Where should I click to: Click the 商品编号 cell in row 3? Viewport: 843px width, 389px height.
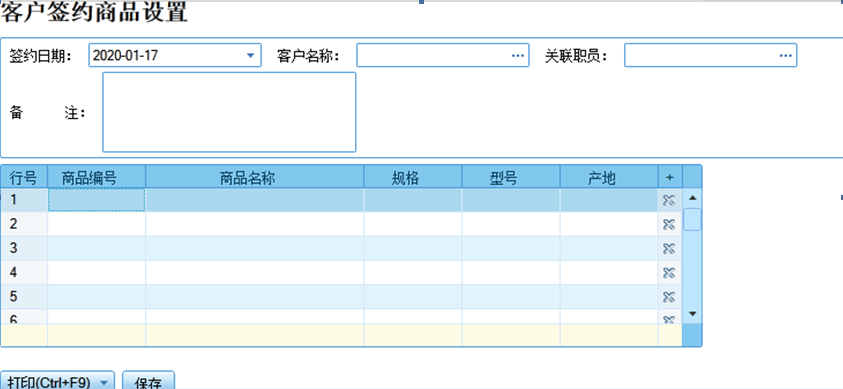tap(97, 248)
